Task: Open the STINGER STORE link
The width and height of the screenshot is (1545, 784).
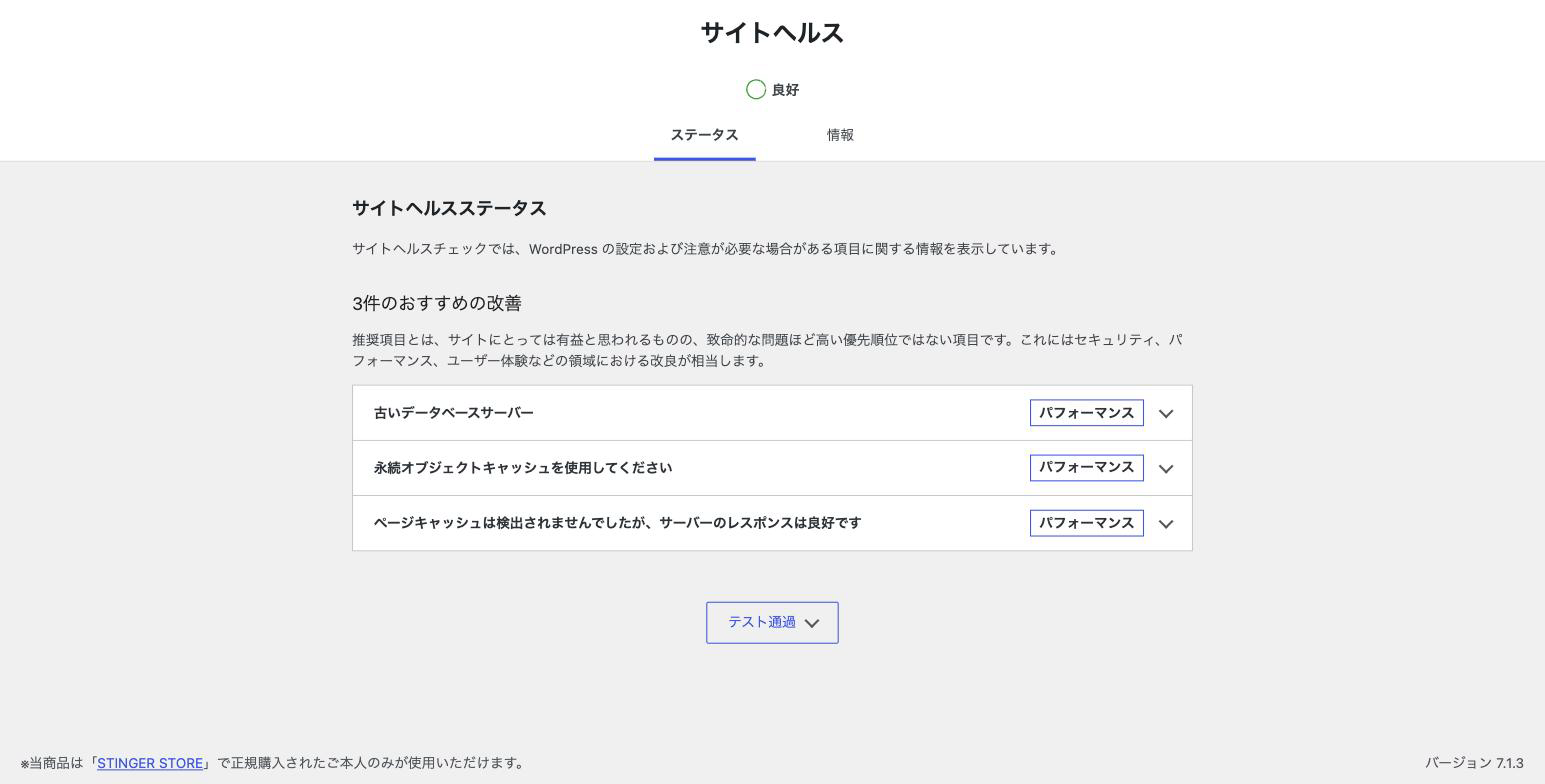Action: pos(150,763)
